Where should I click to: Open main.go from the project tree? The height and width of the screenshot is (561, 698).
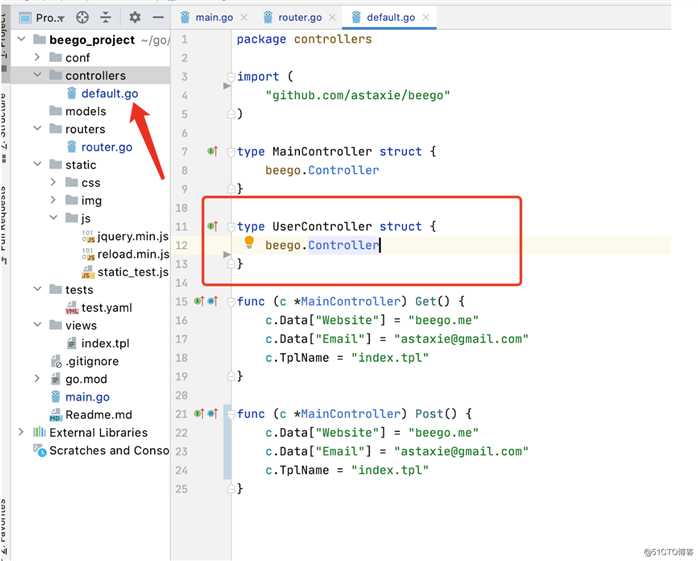tap(87, 397)
